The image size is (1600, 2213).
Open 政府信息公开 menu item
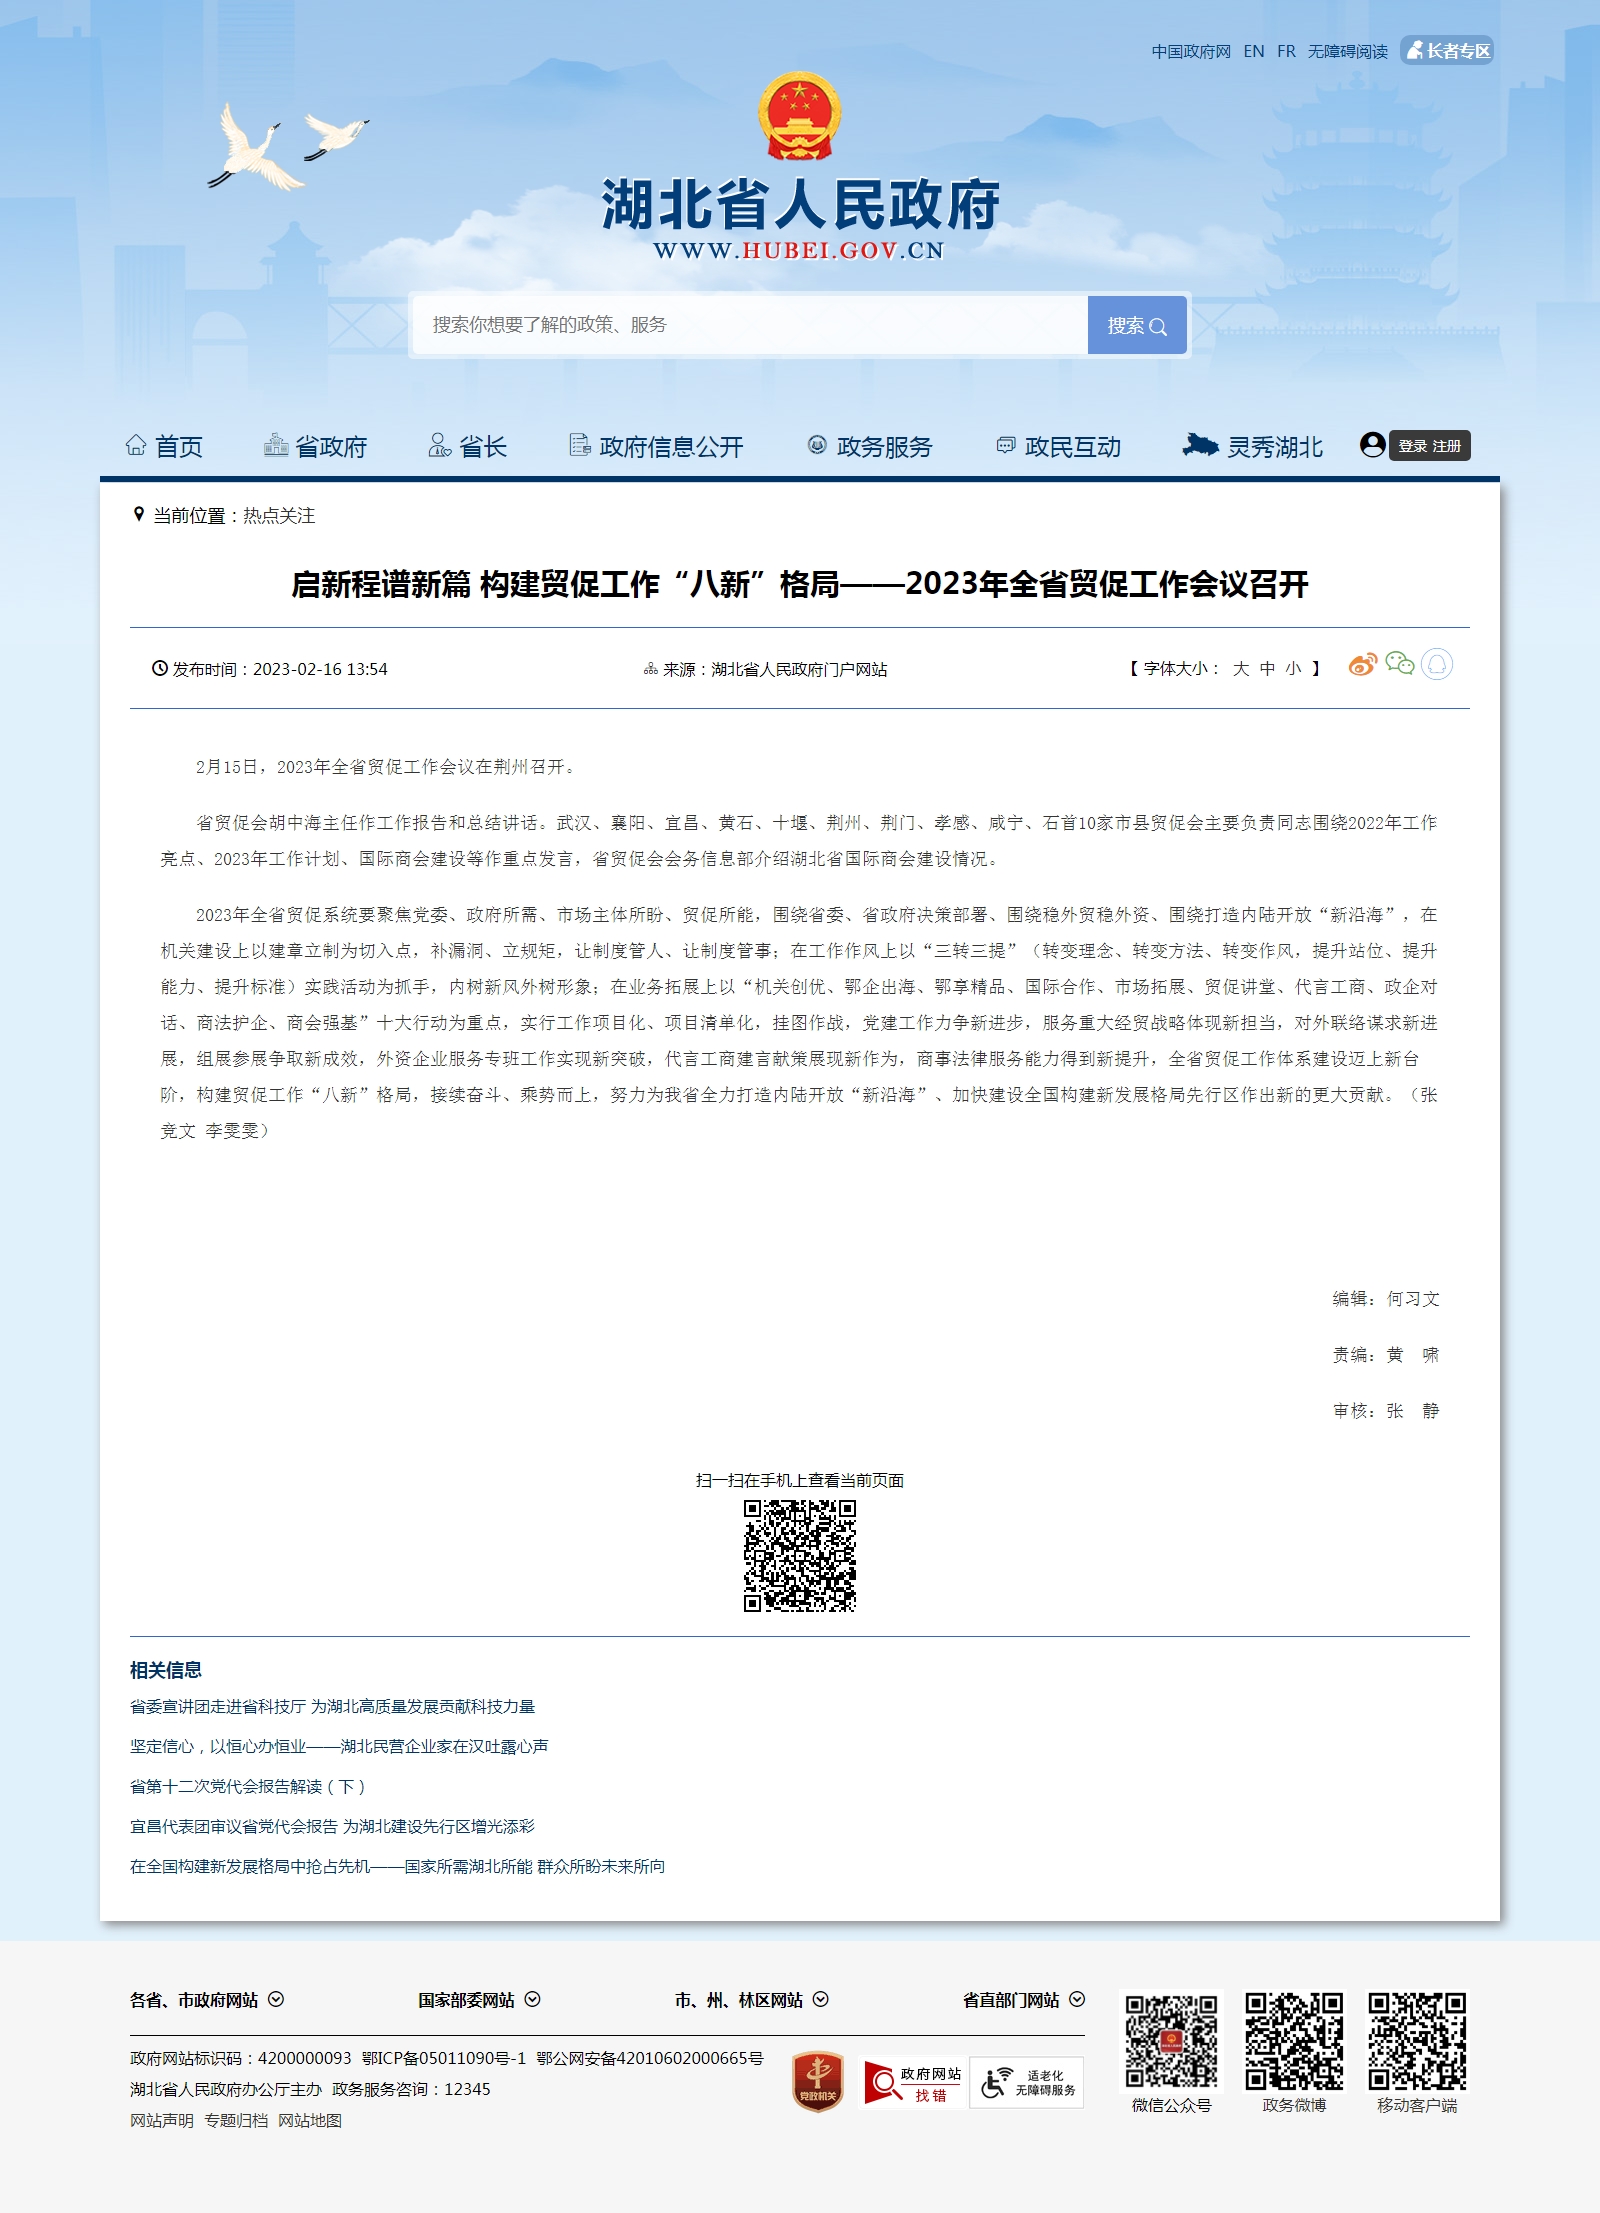656,447
